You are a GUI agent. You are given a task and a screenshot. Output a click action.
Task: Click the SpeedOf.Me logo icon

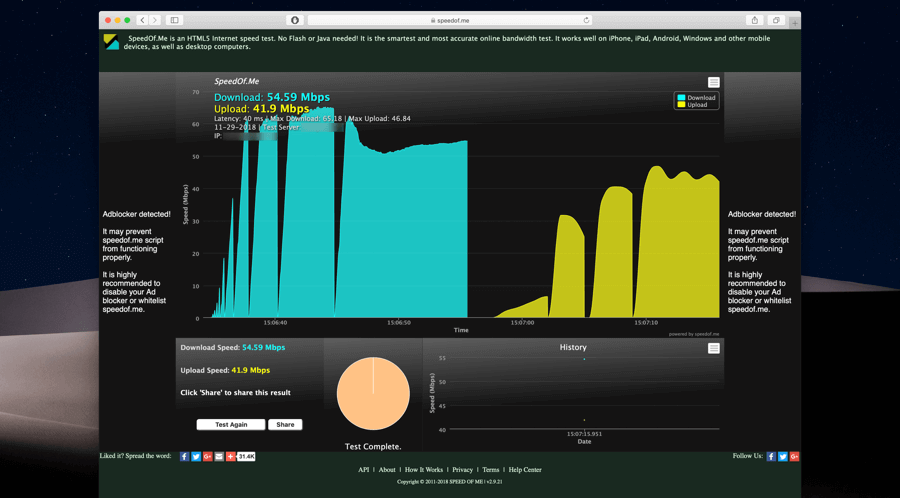[111, 42]
